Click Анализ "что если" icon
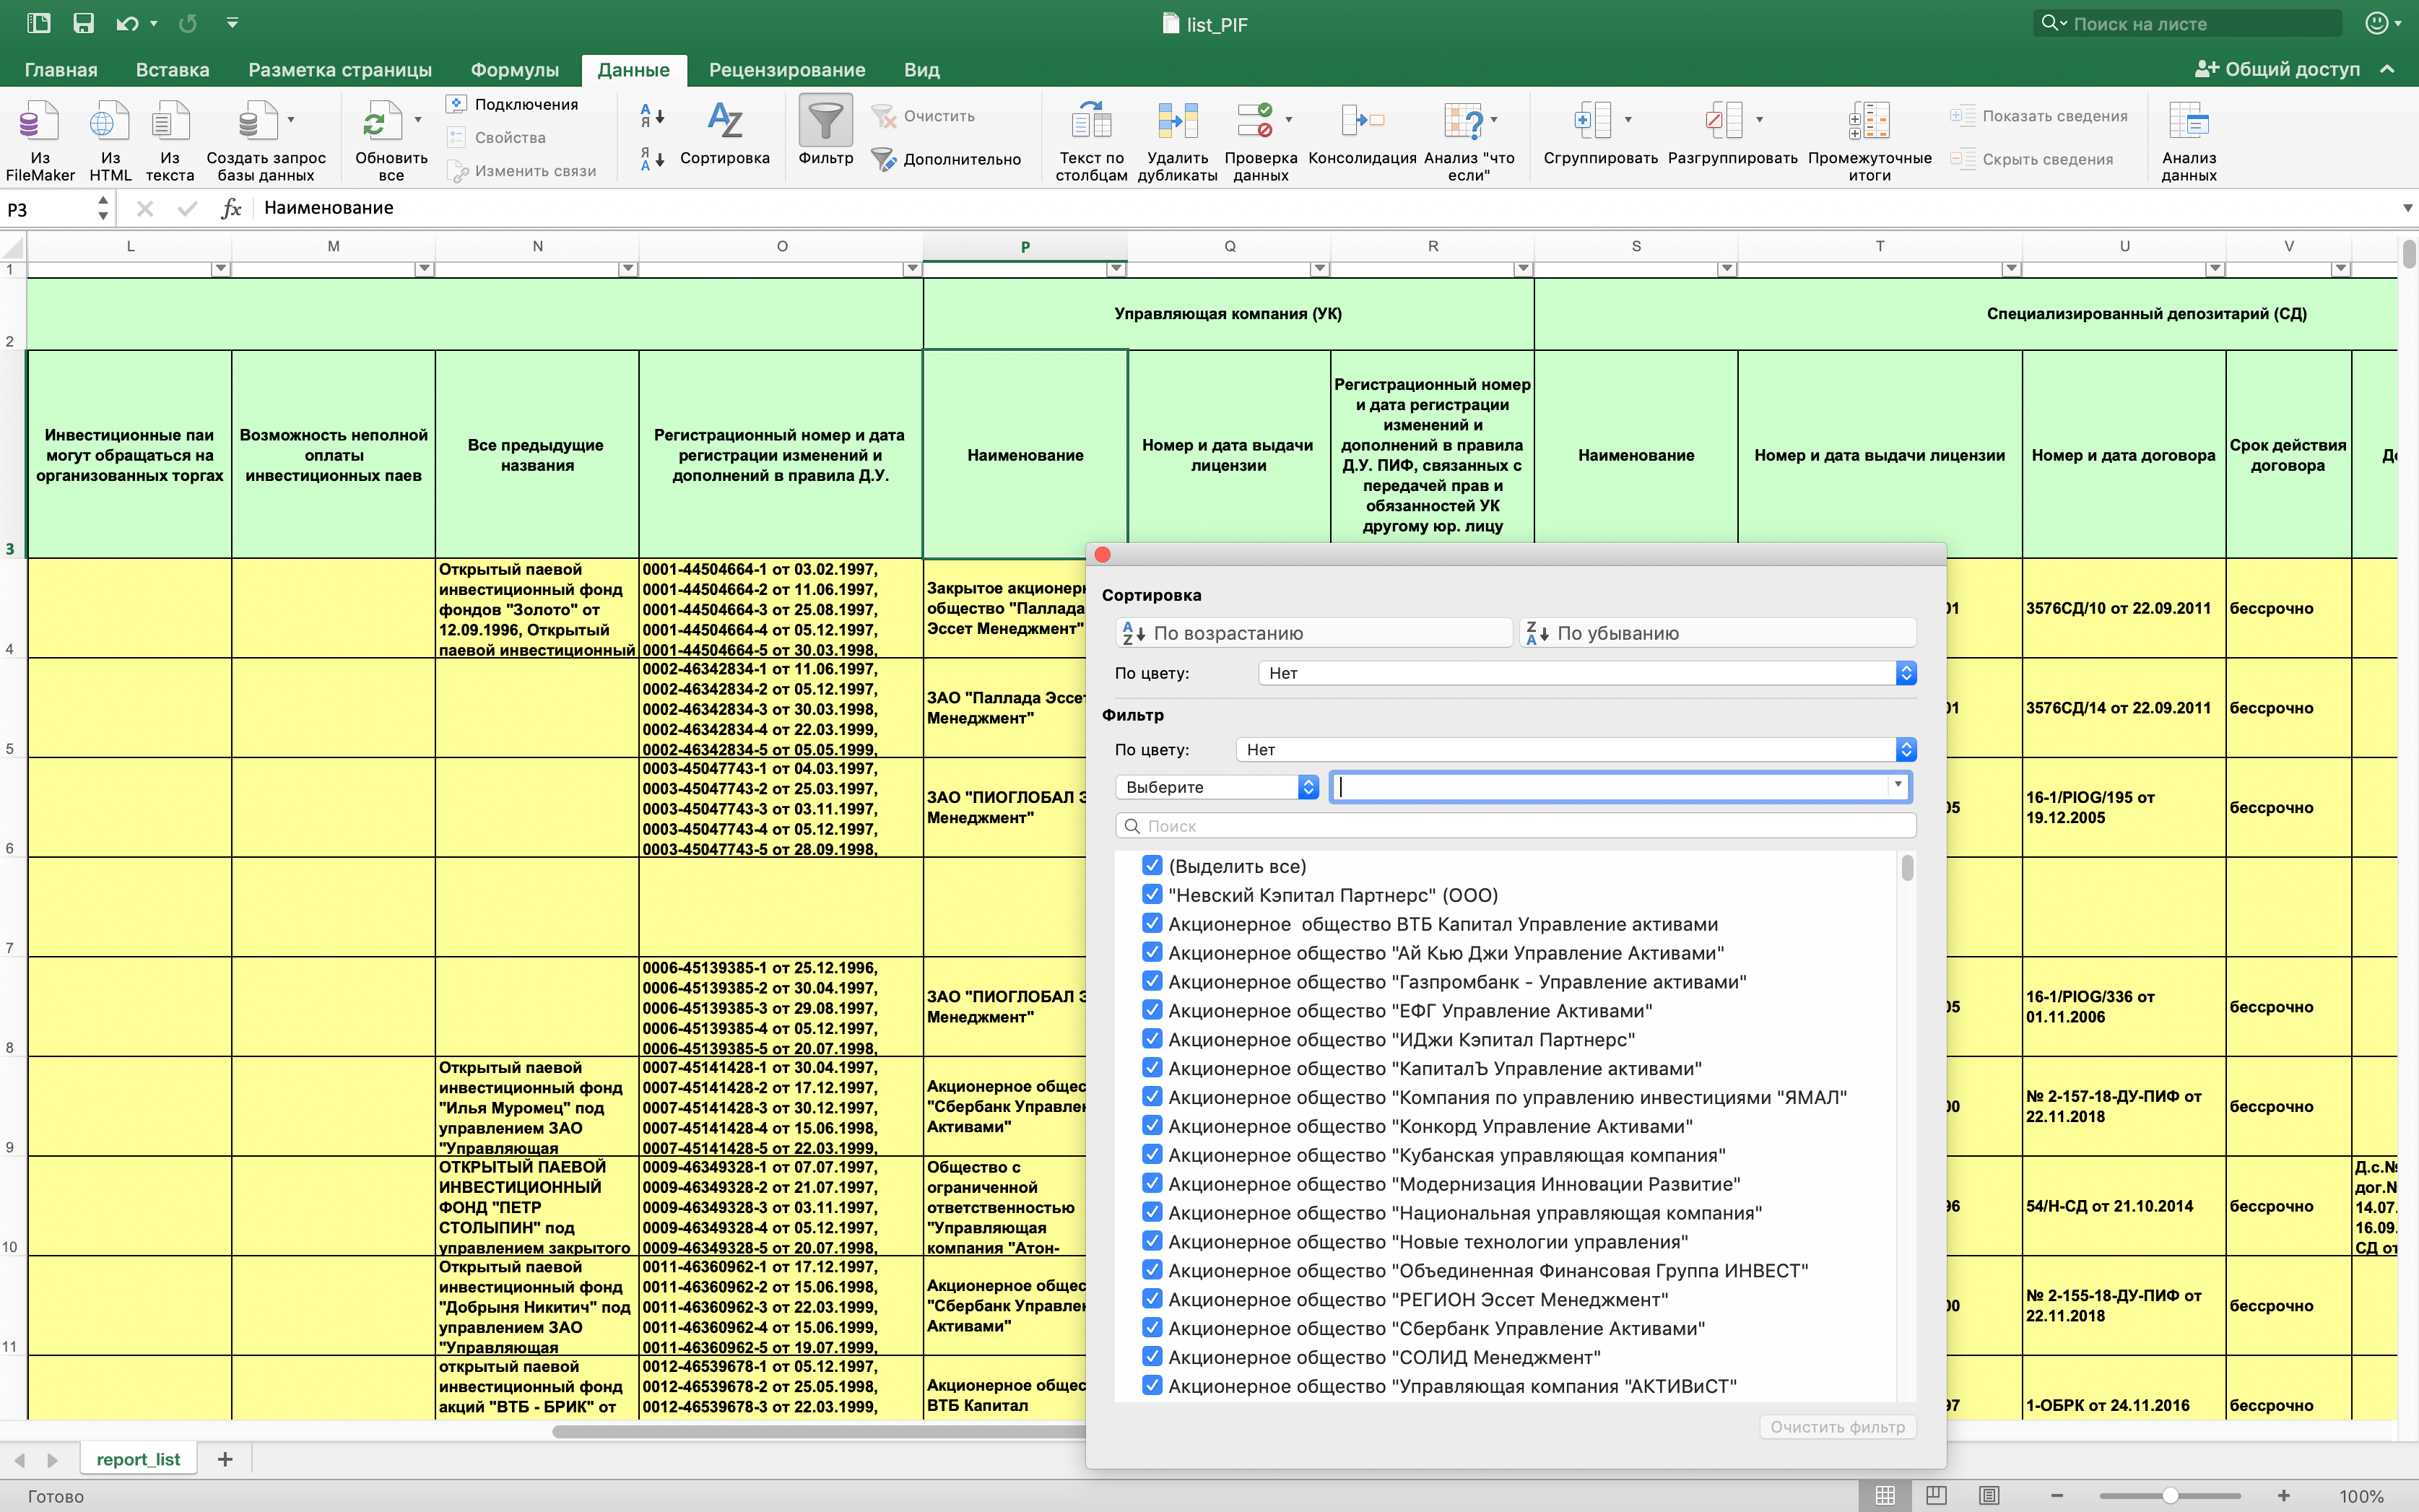The width and height of the screenshot is (2419, 1512). click(x=1462, y=120)
